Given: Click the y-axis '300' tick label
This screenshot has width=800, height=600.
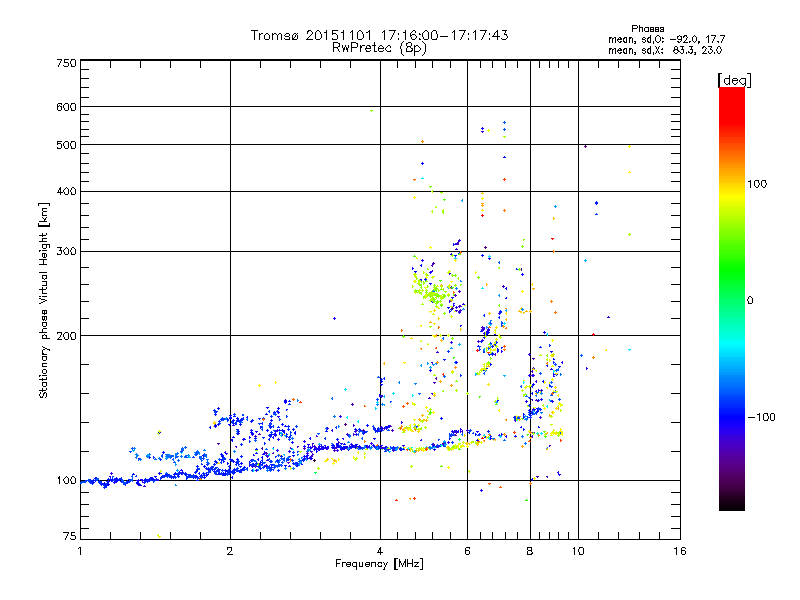Looking at the screenshot, I should point(66,252).
